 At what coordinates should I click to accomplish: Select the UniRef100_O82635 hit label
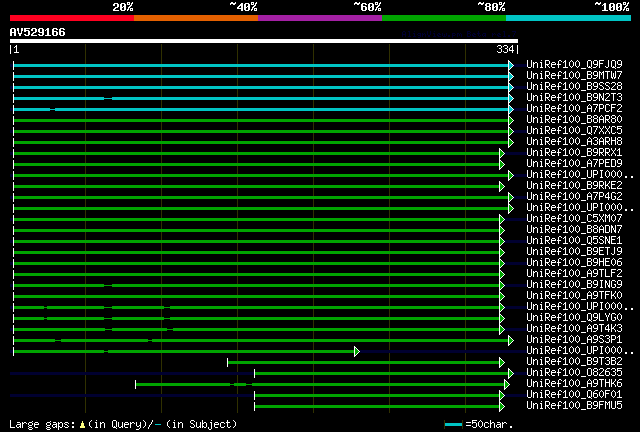point(574,373)
